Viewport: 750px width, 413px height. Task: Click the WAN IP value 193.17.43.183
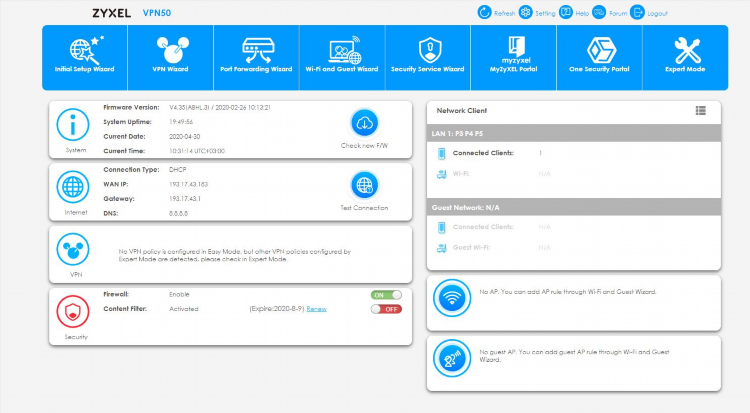(x=188, y=184)
